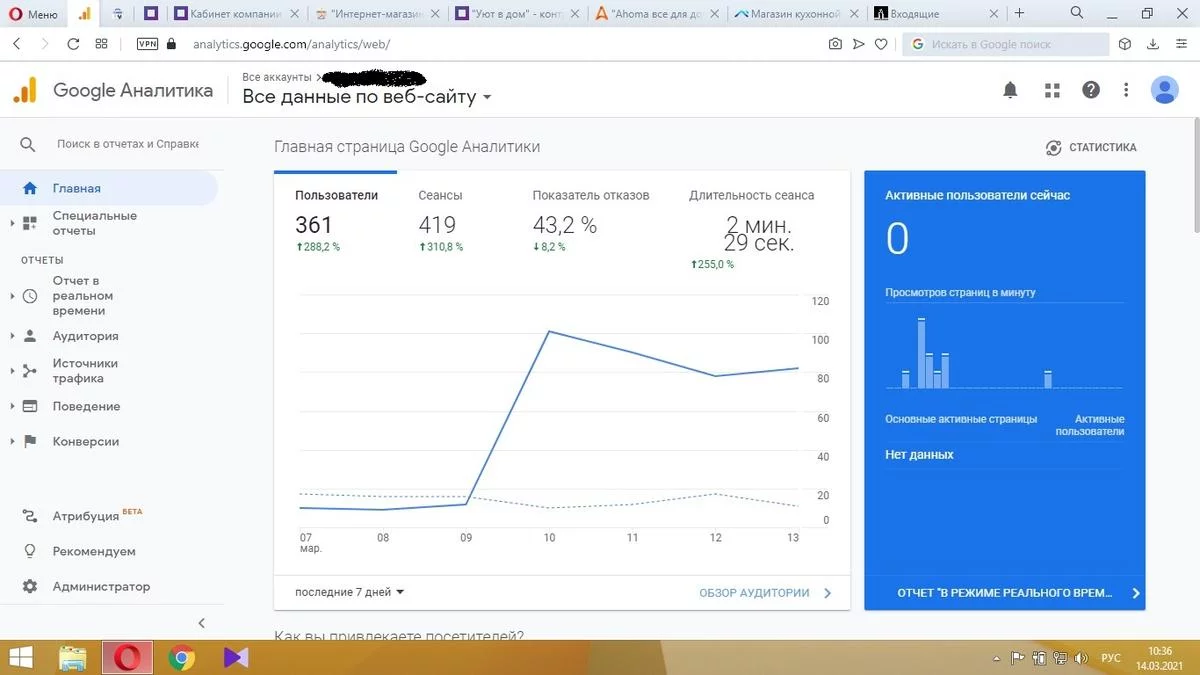The width and height of the screenshot is (1200, 675).
Task: Search open tabs with magnifier
Action: (x=1077, y=13)
